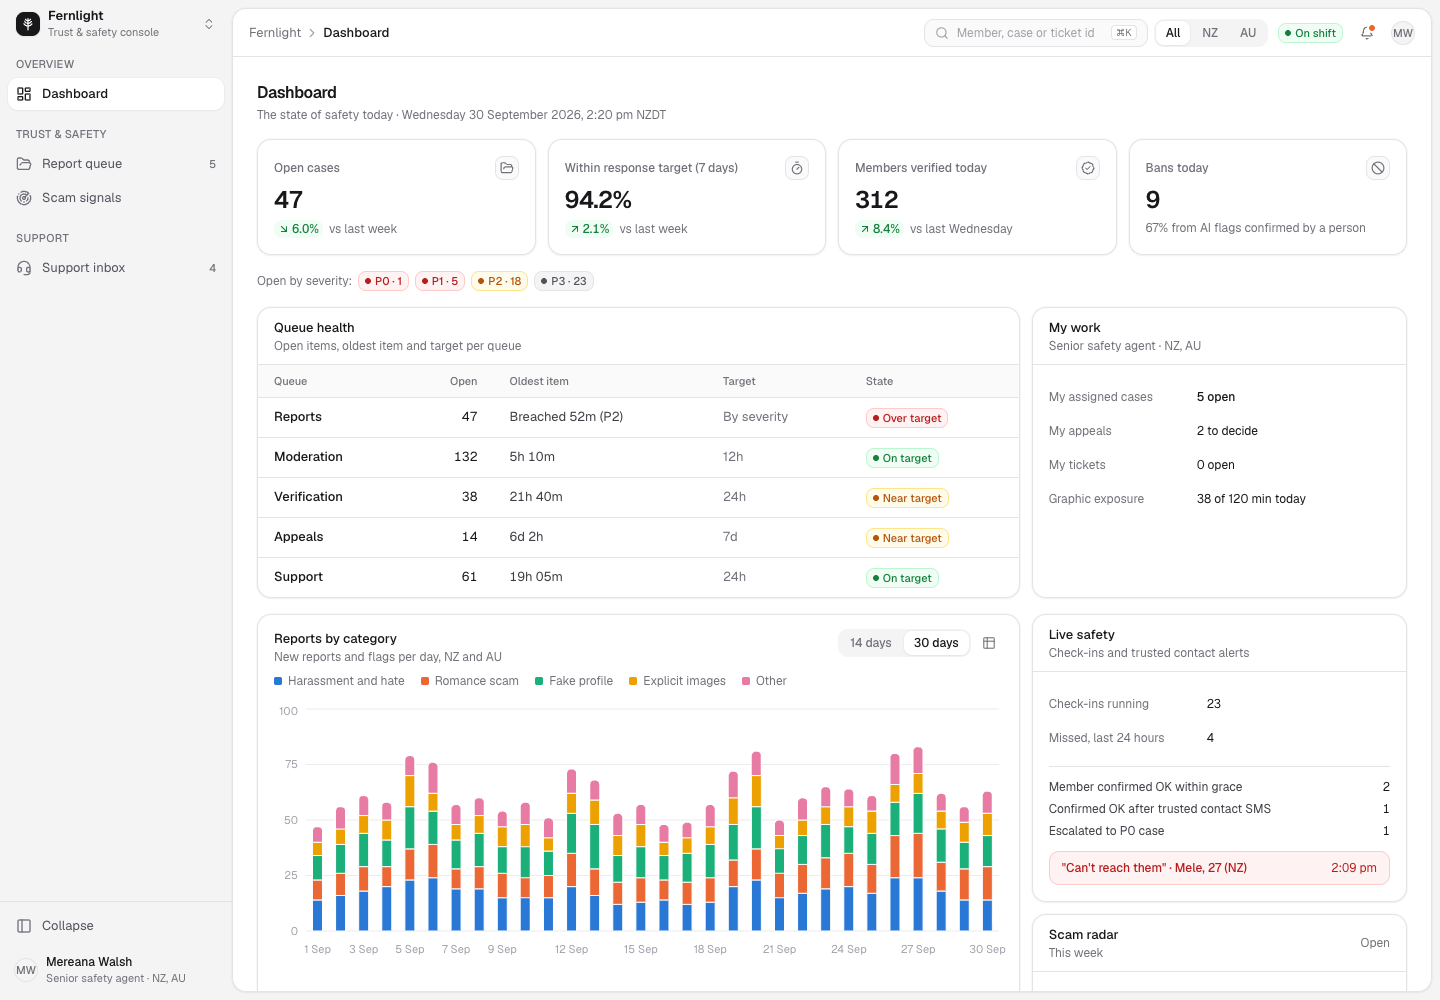The height and width of the screenshot is (1000, 1440).
Task: Toggle Other legend item
Action: pyautogui.click(x=764, y=681)
